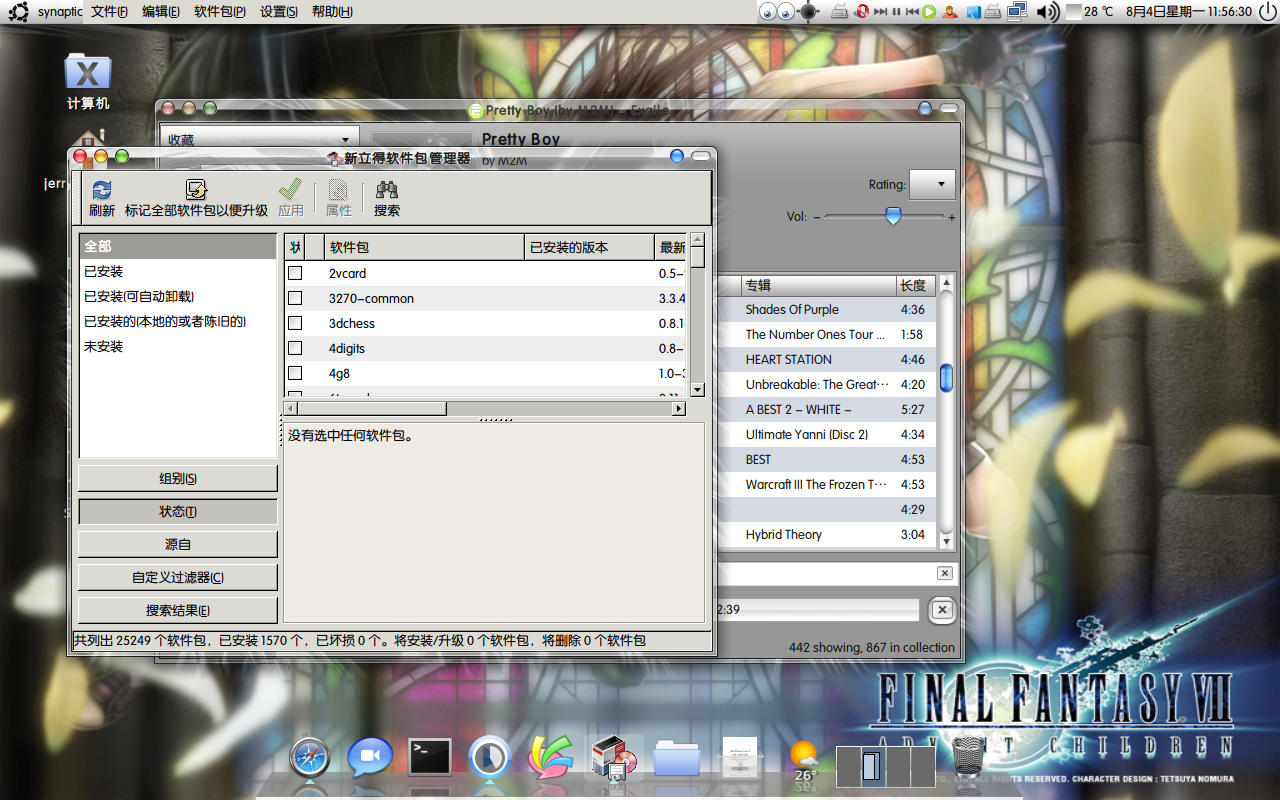Image resolution: width=1280 pixels, height=800 pixels.
Task: Open the 文件(F) menu
Action: [x=109, y=12]
